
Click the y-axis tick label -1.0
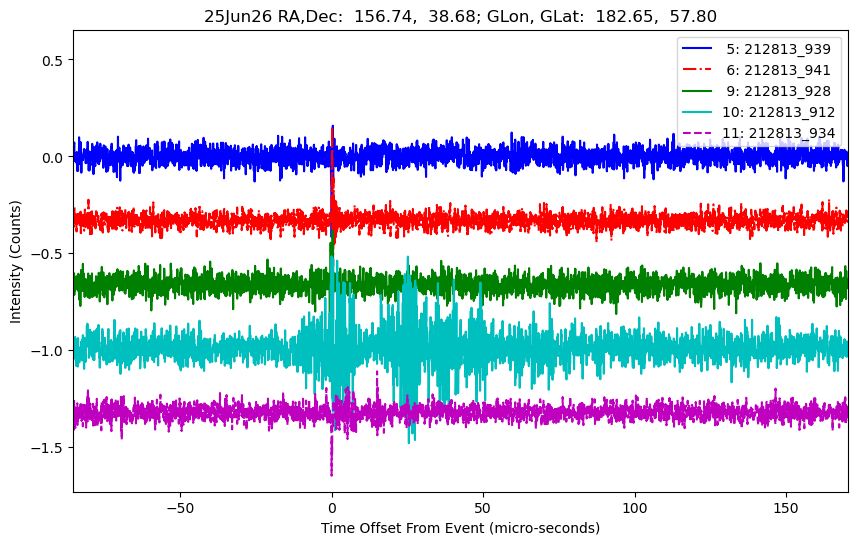click(x=48, y=351)
